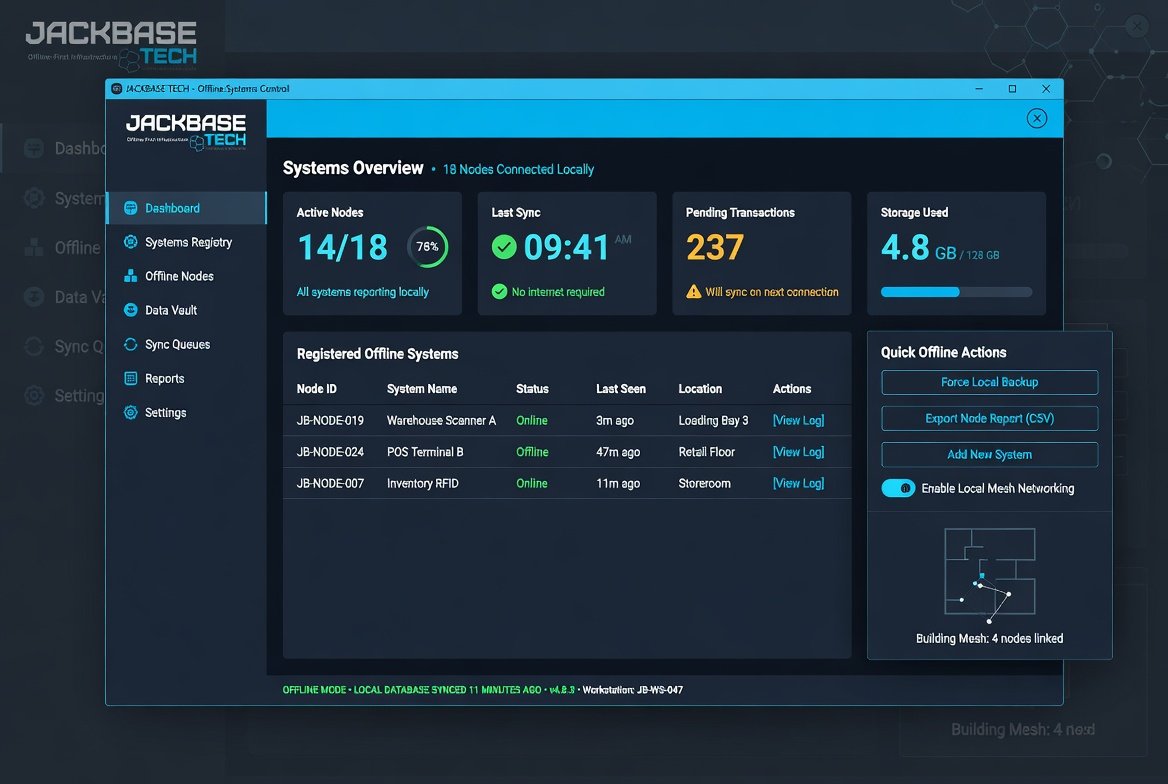
Task: Click the Add New System button
Action: [989, 455]
